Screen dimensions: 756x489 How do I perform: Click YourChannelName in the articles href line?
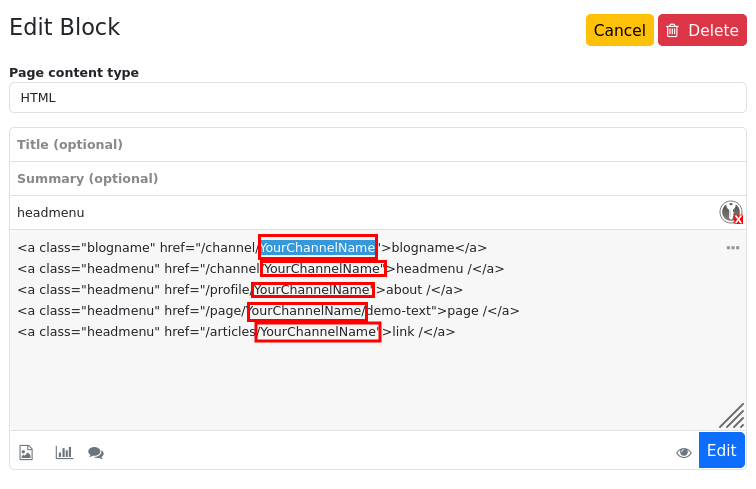click(x=317, y=332)
